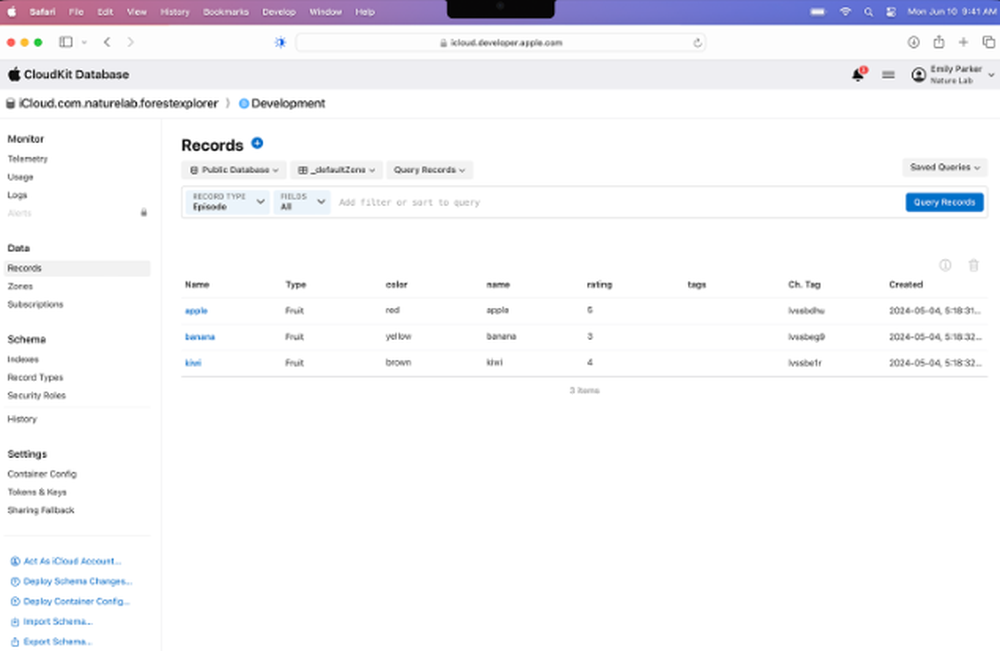Viewport: 1000px width, 651px height.
Task: Open the banana record link
Action: 200,337
